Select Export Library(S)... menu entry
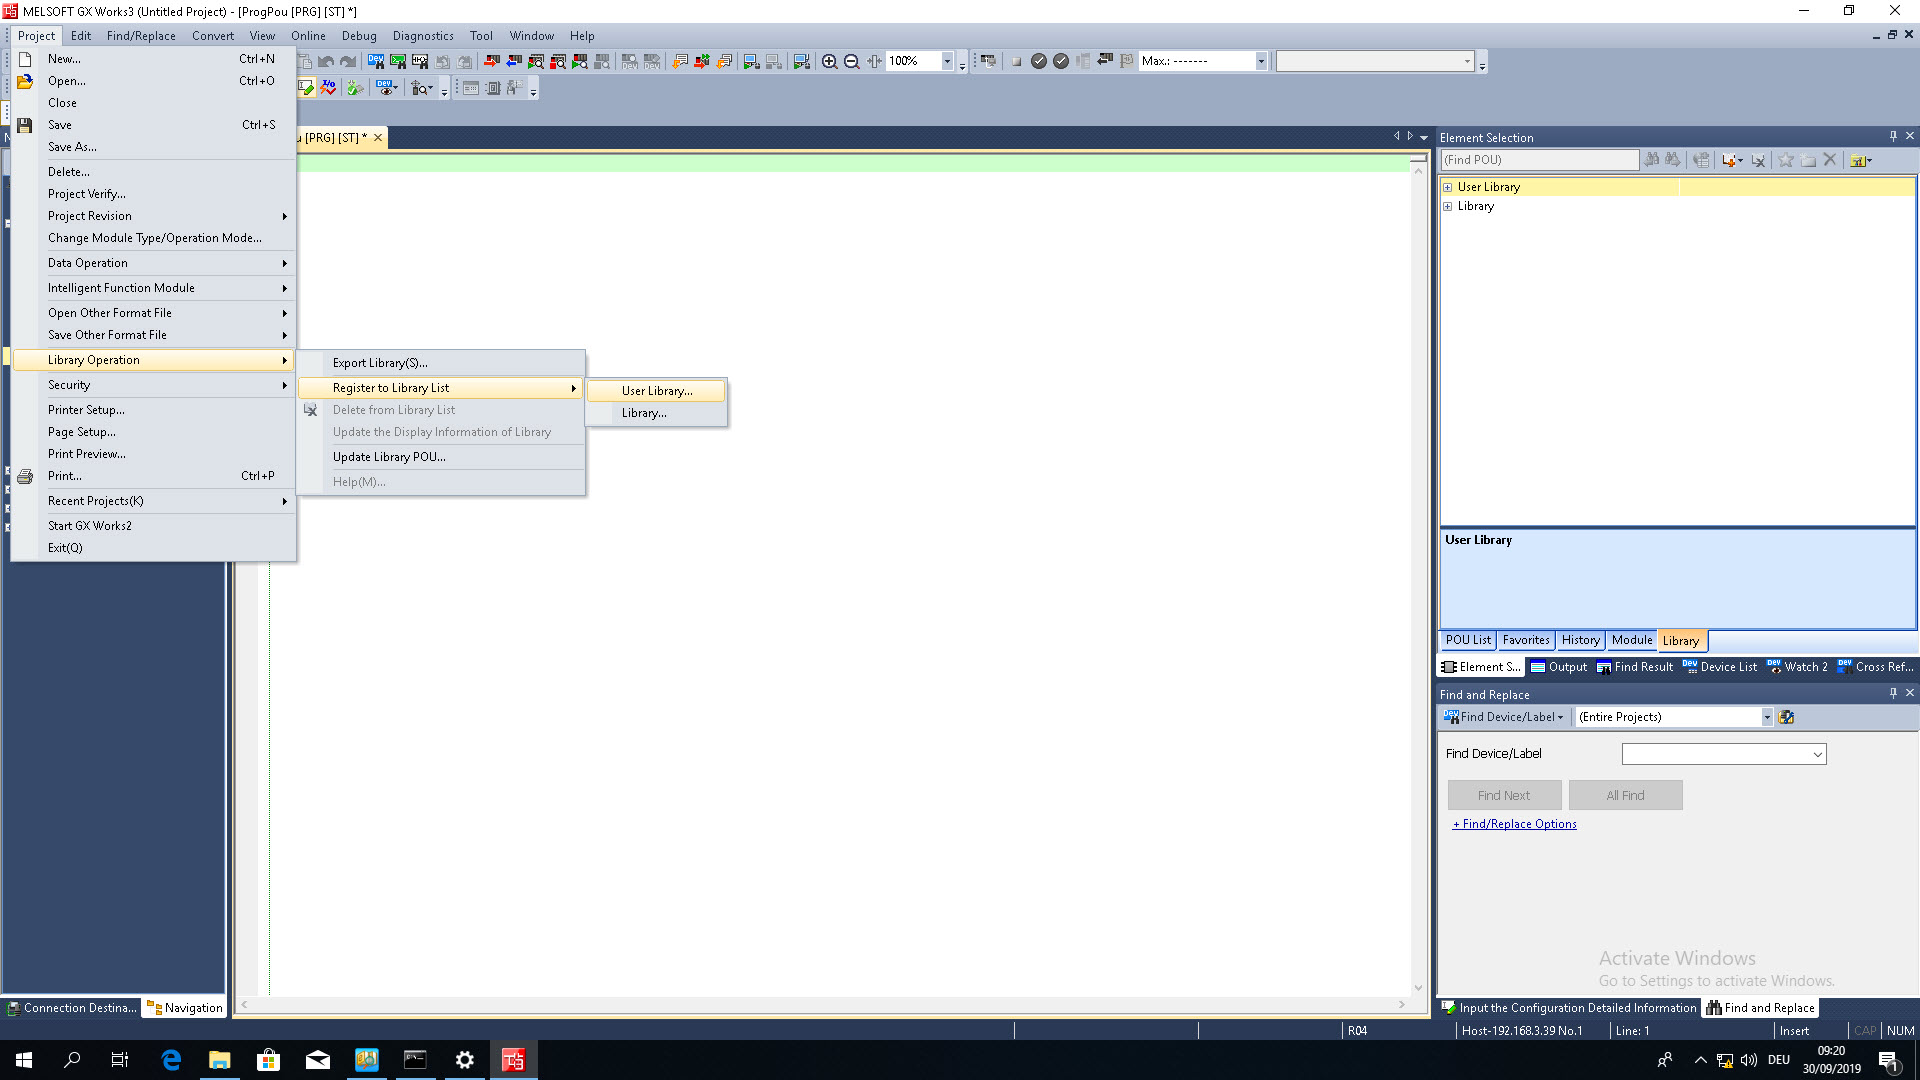This screenshot has height=1080, width=1920. (441, 363)
